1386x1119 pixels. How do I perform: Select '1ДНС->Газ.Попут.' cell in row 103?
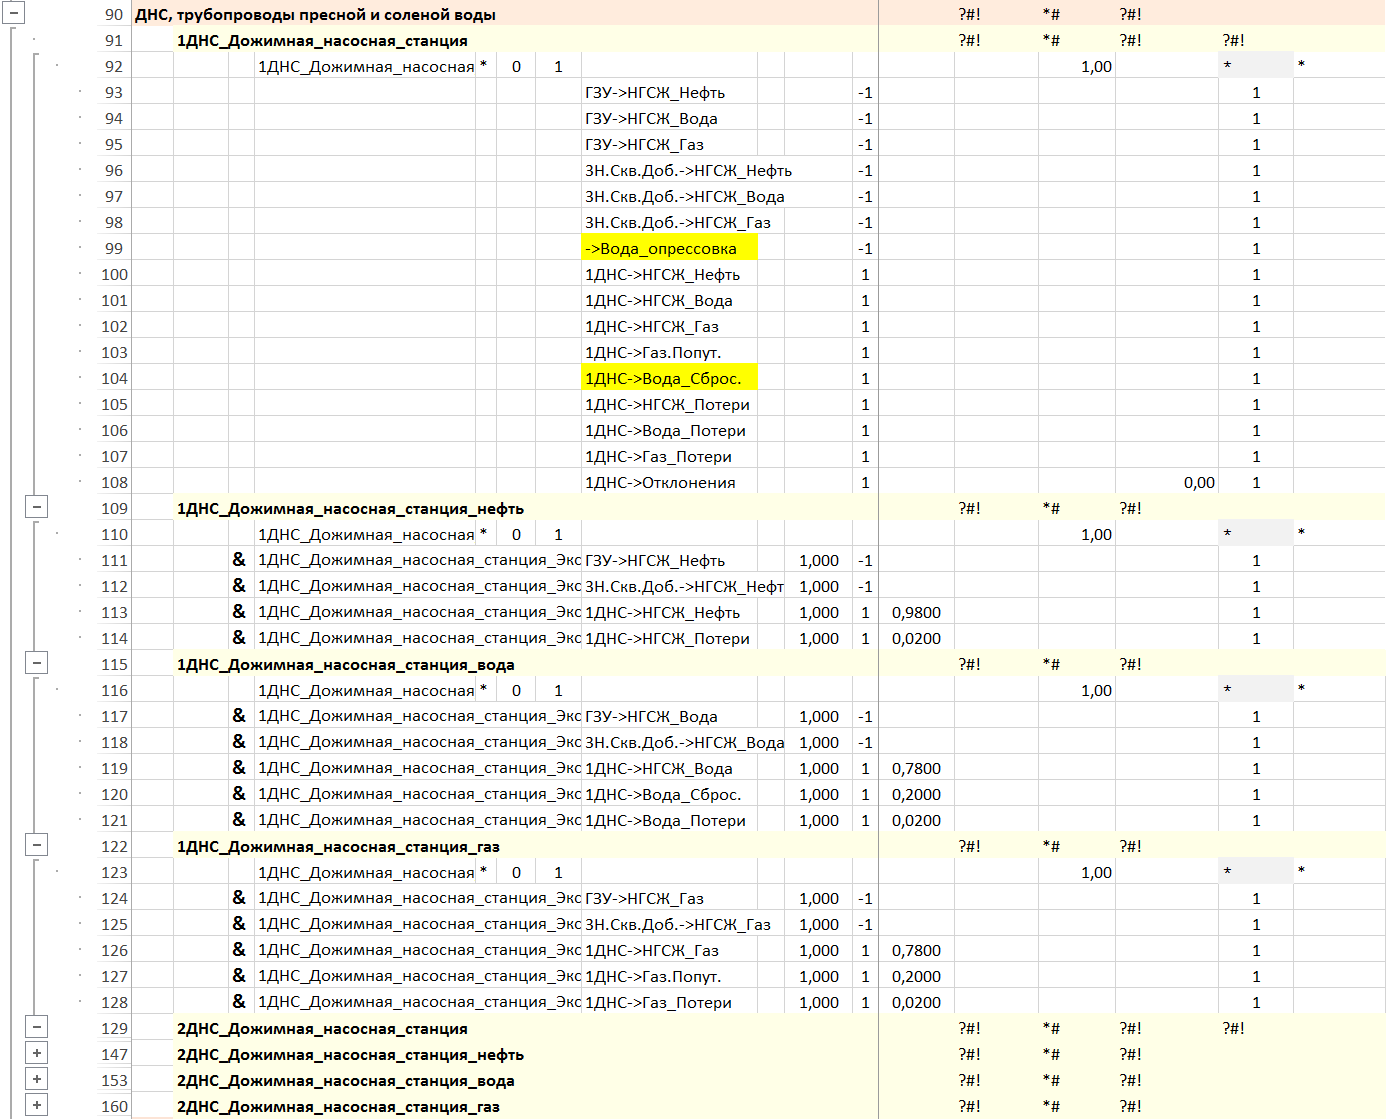point(669,353)
